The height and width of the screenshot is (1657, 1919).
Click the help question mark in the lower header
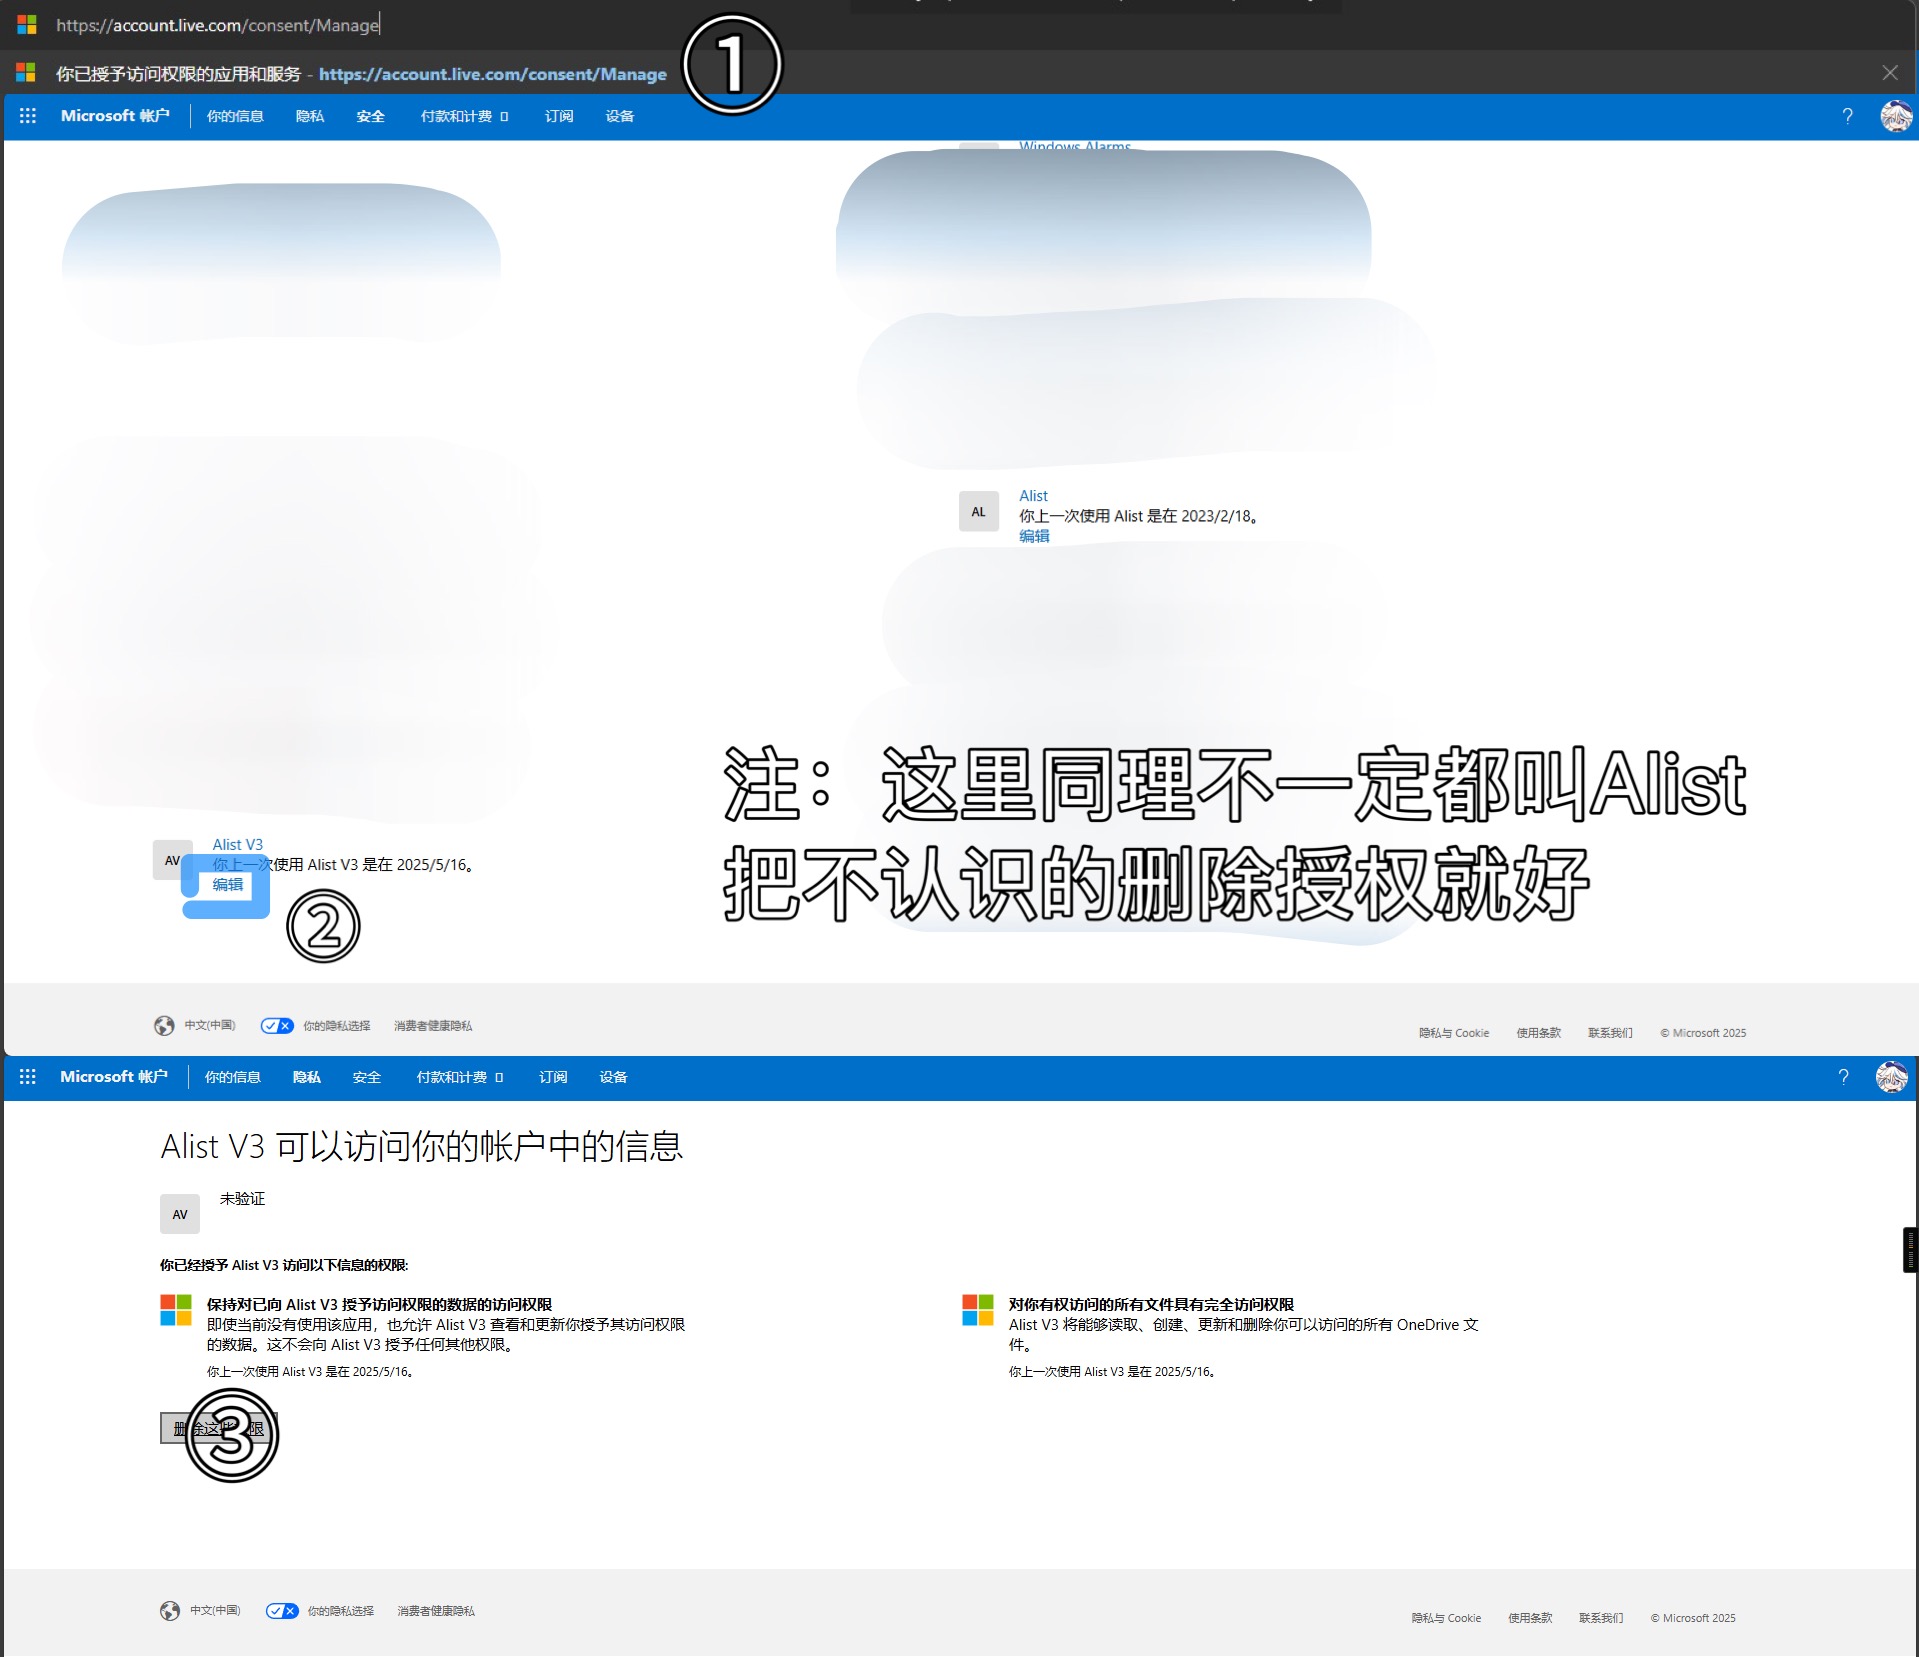tap(1843, 1077)
